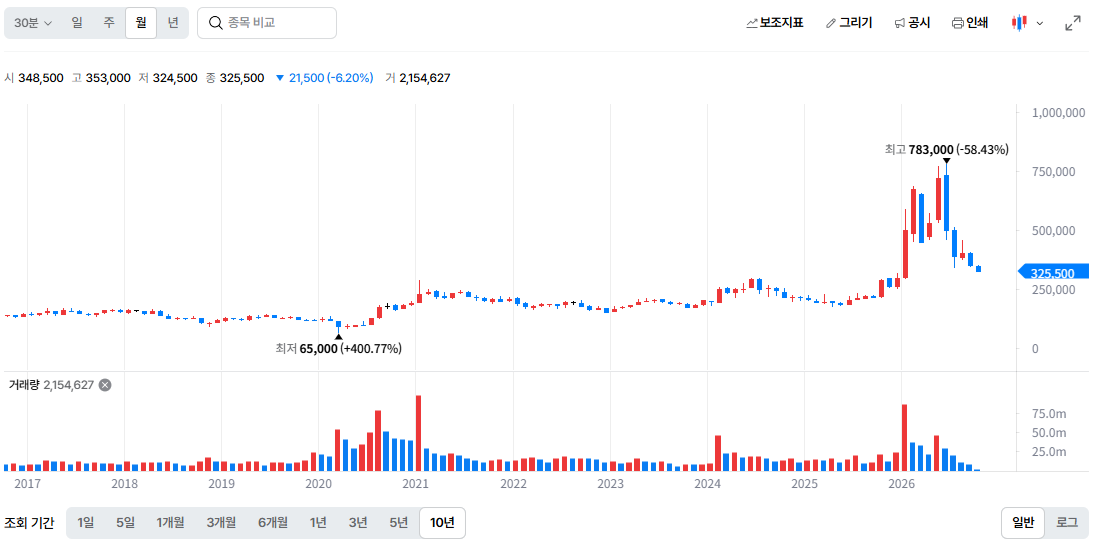
Task: Set lookup period to 3년
Action: pos(358,522)
